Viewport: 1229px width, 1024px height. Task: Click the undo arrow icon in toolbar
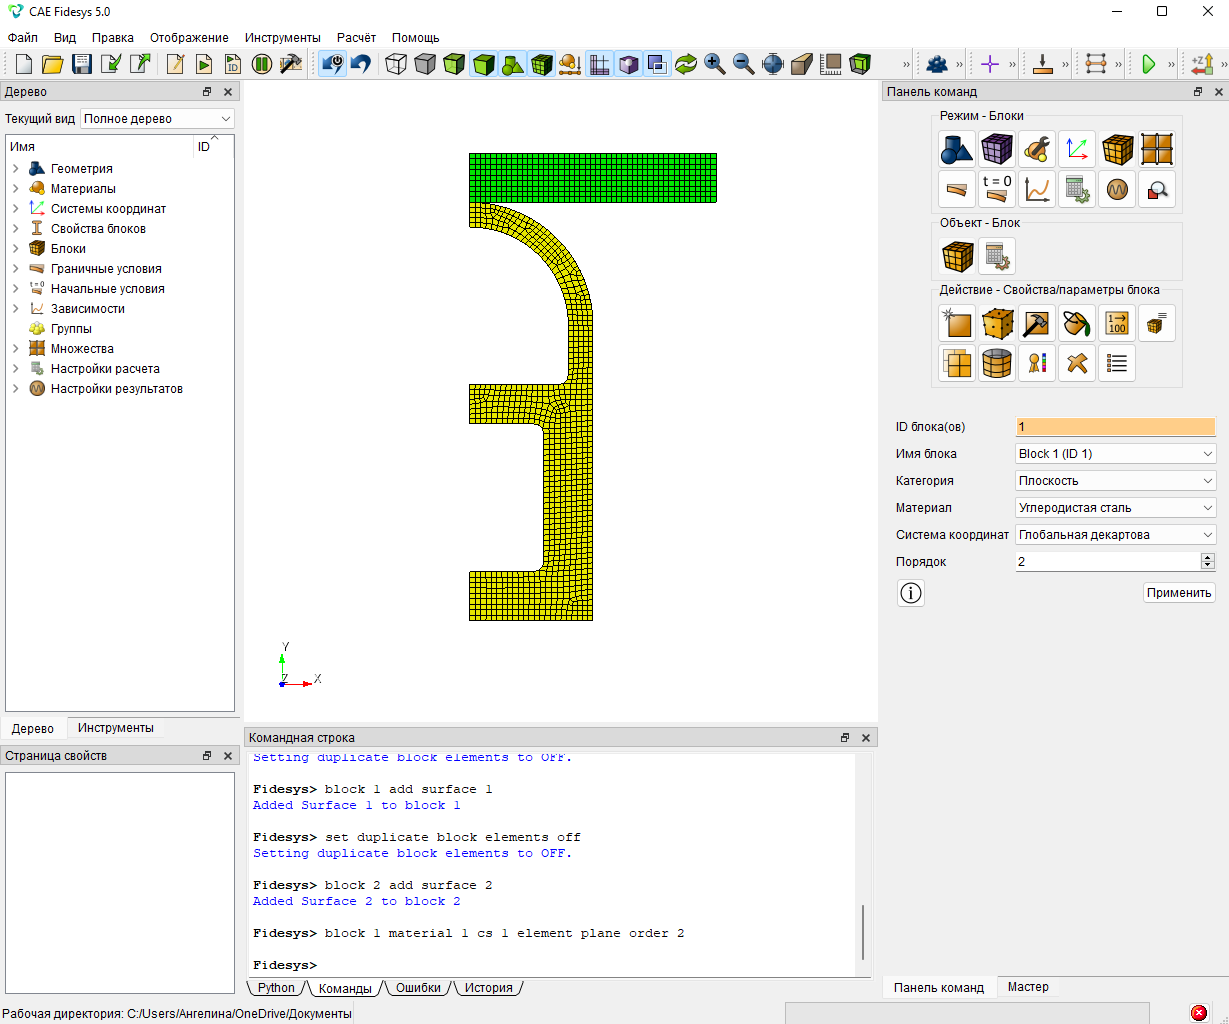[361, 64]
